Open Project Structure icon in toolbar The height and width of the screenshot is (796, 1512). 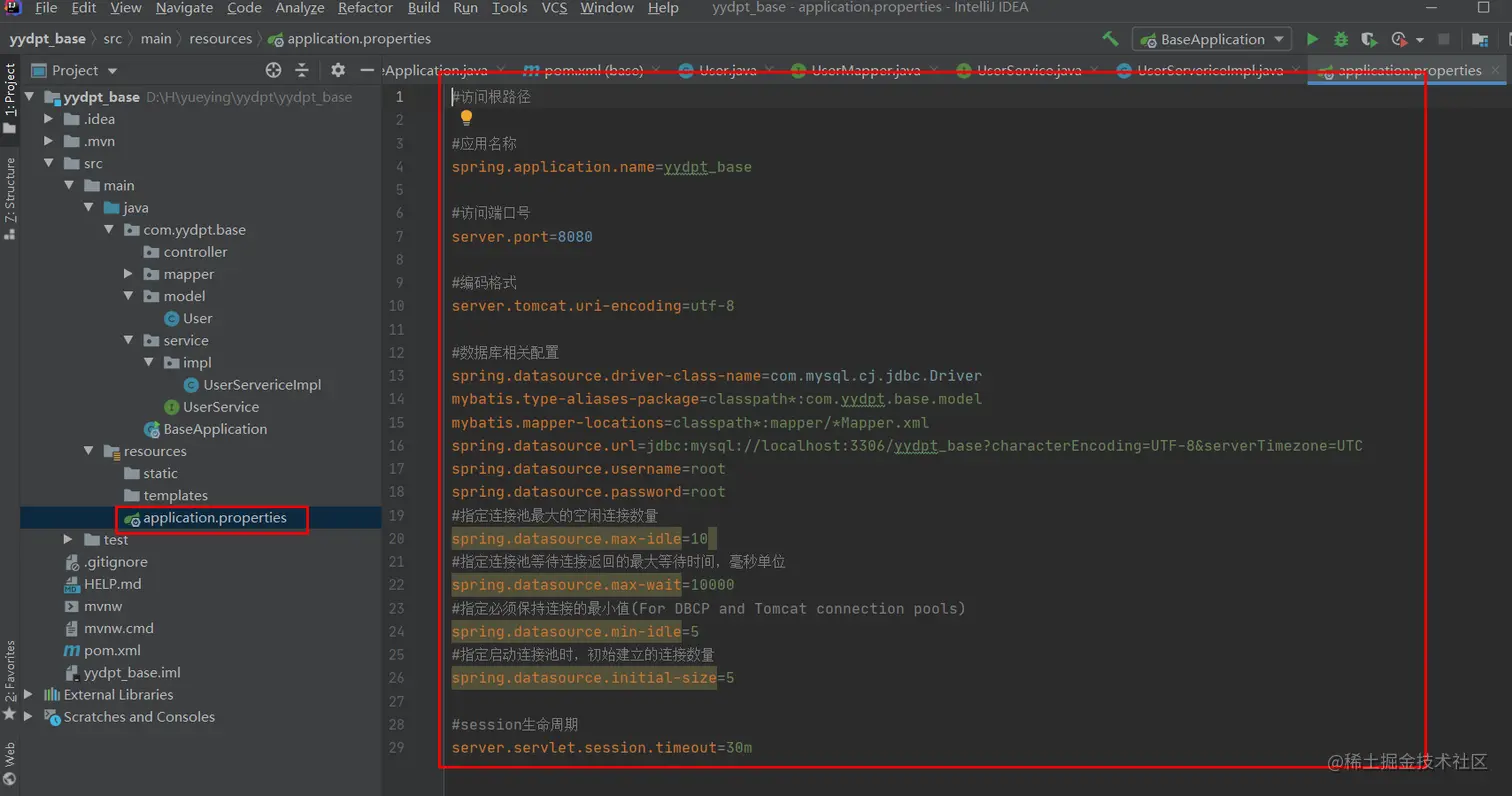[x=1479, y=39]
